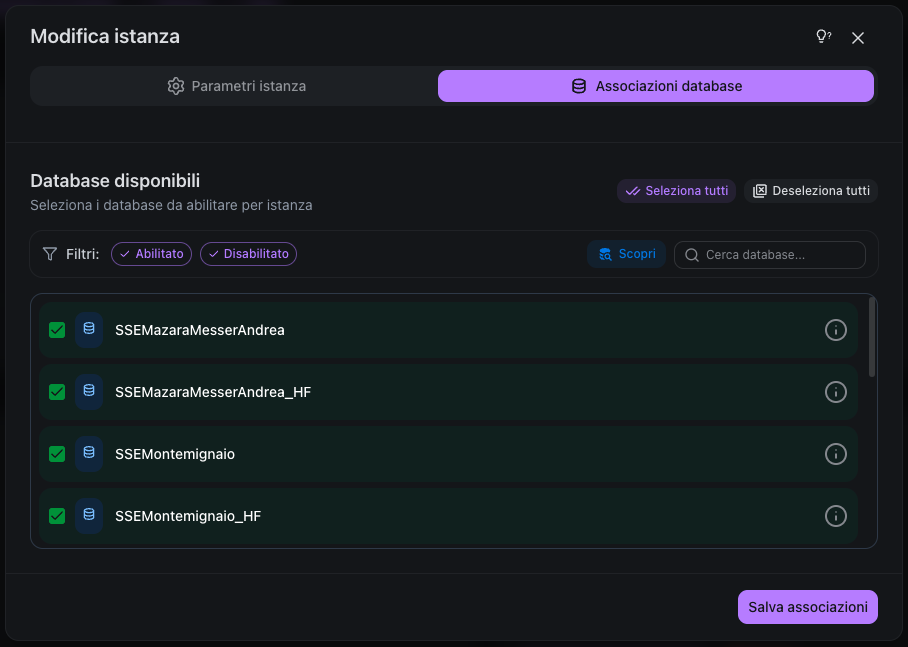The height and width of the screenshot is (647, 908).
Task: Click Deseleziona tutti button
Action: click(811, 191)
